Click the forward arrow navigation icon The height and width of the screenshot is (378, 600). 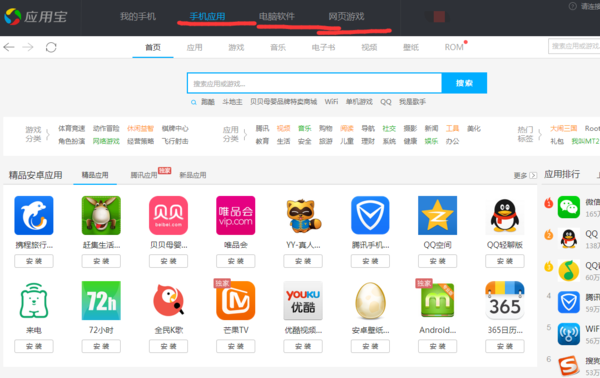(28, 47)
